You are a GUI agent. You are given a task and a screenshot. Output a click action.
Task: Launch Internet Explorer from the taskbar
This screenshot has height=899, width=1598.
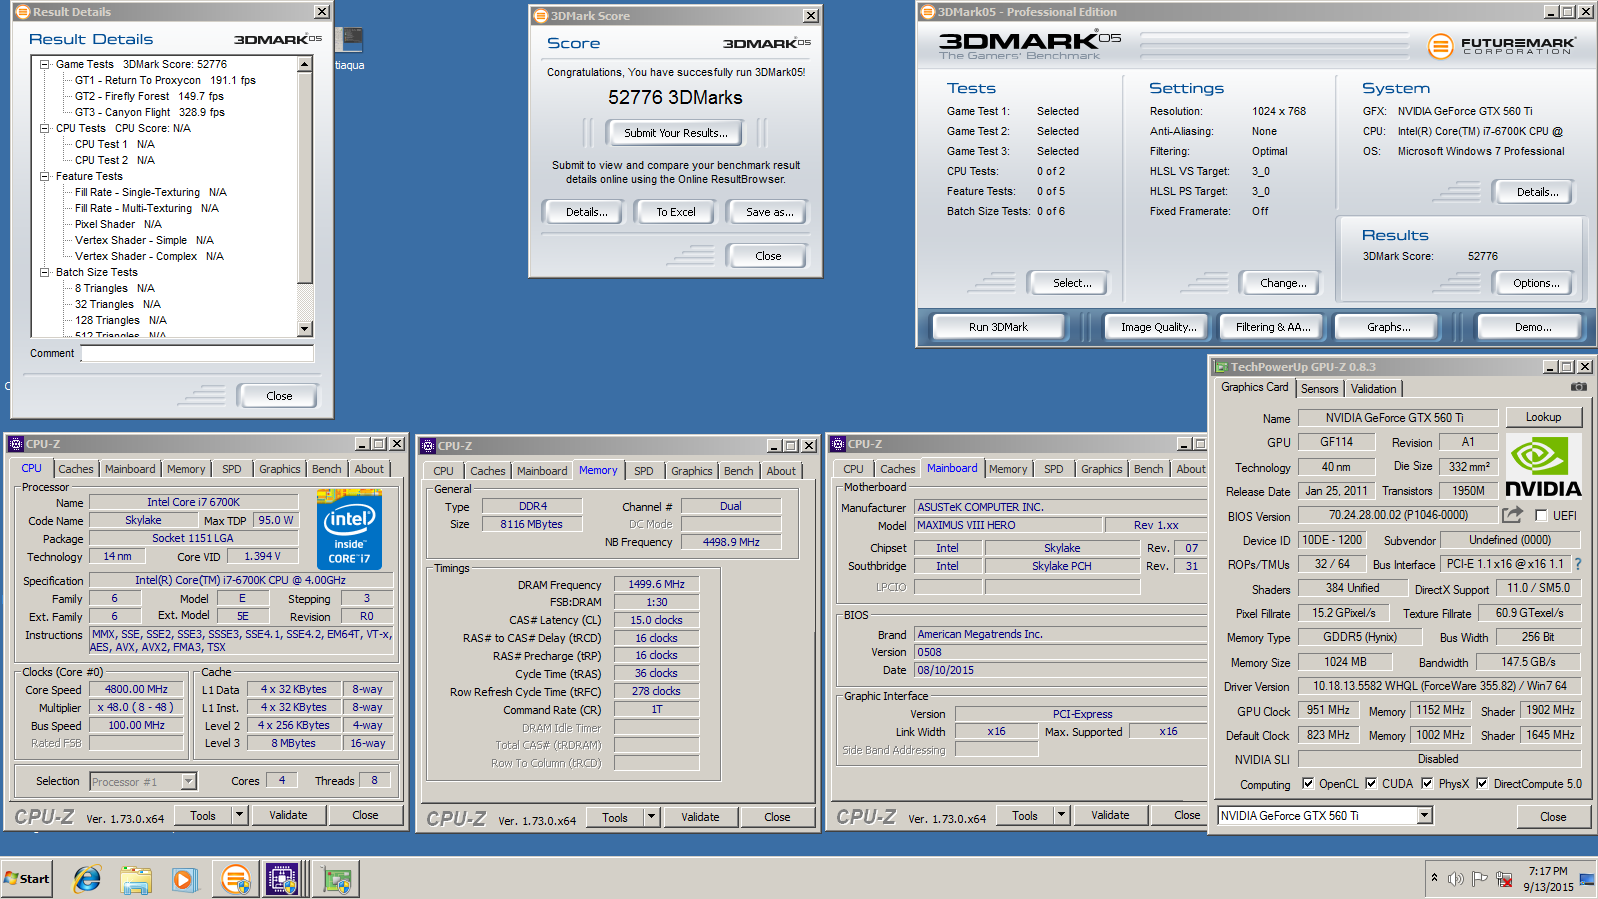(87, 879)
